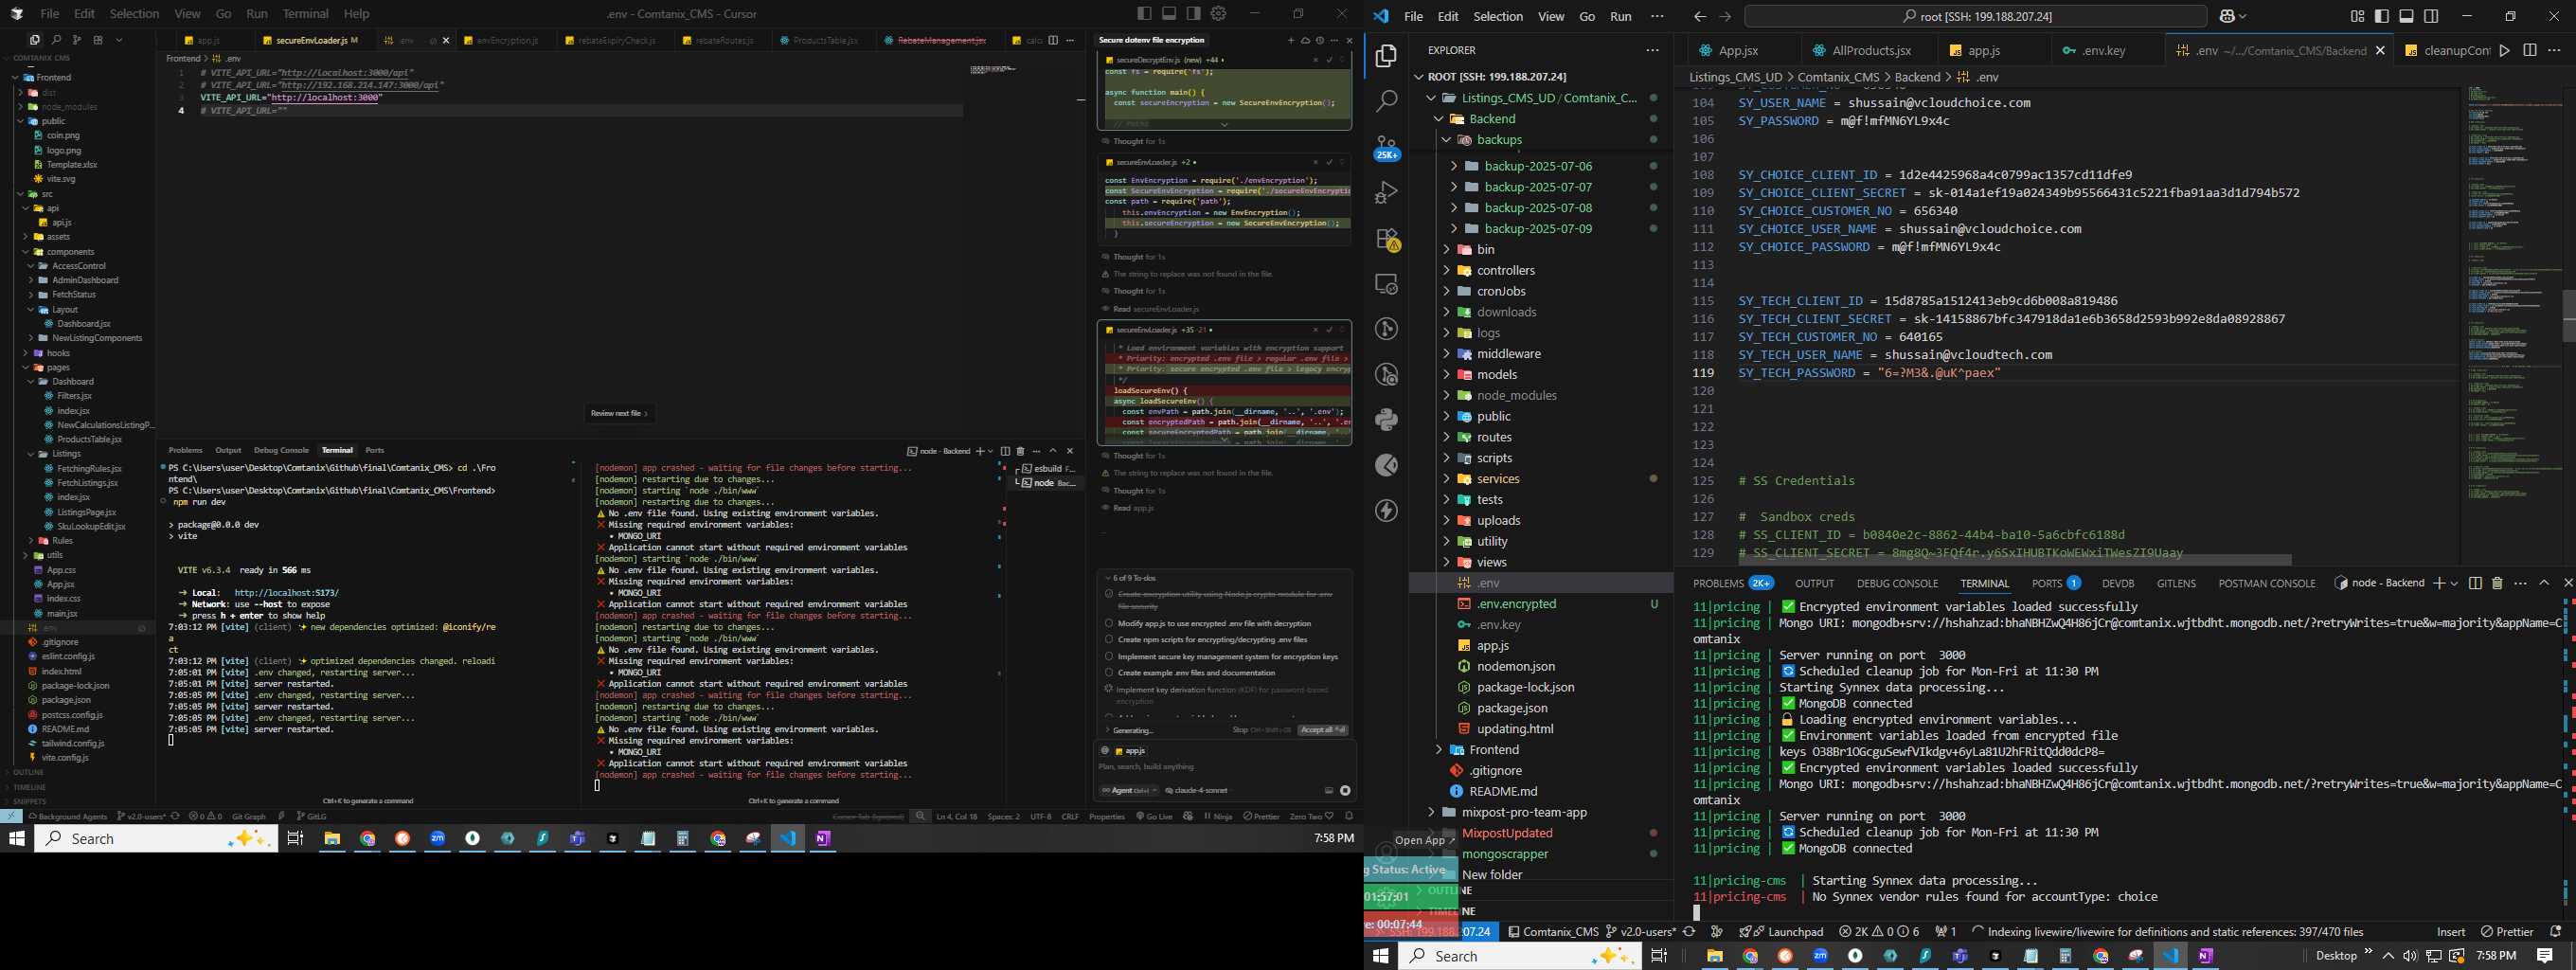Open the Explorer view in VS Code activity bar

1386,56
